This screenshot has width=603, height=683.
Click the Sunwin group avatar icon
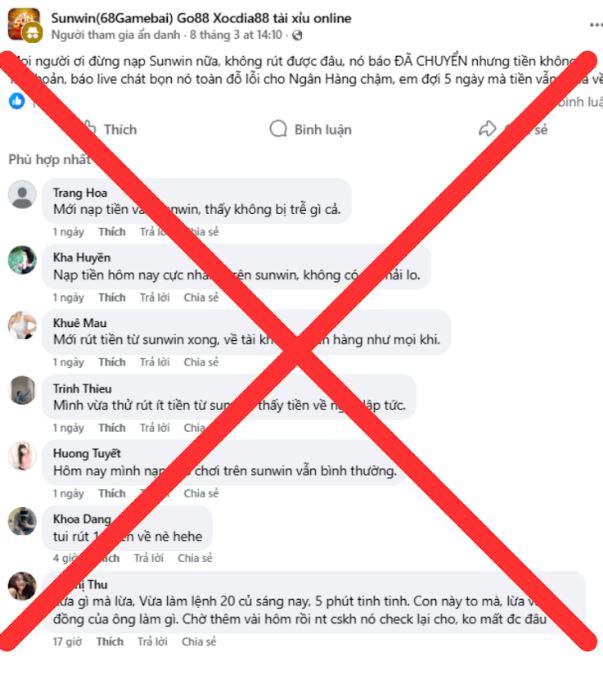point(25,25)
